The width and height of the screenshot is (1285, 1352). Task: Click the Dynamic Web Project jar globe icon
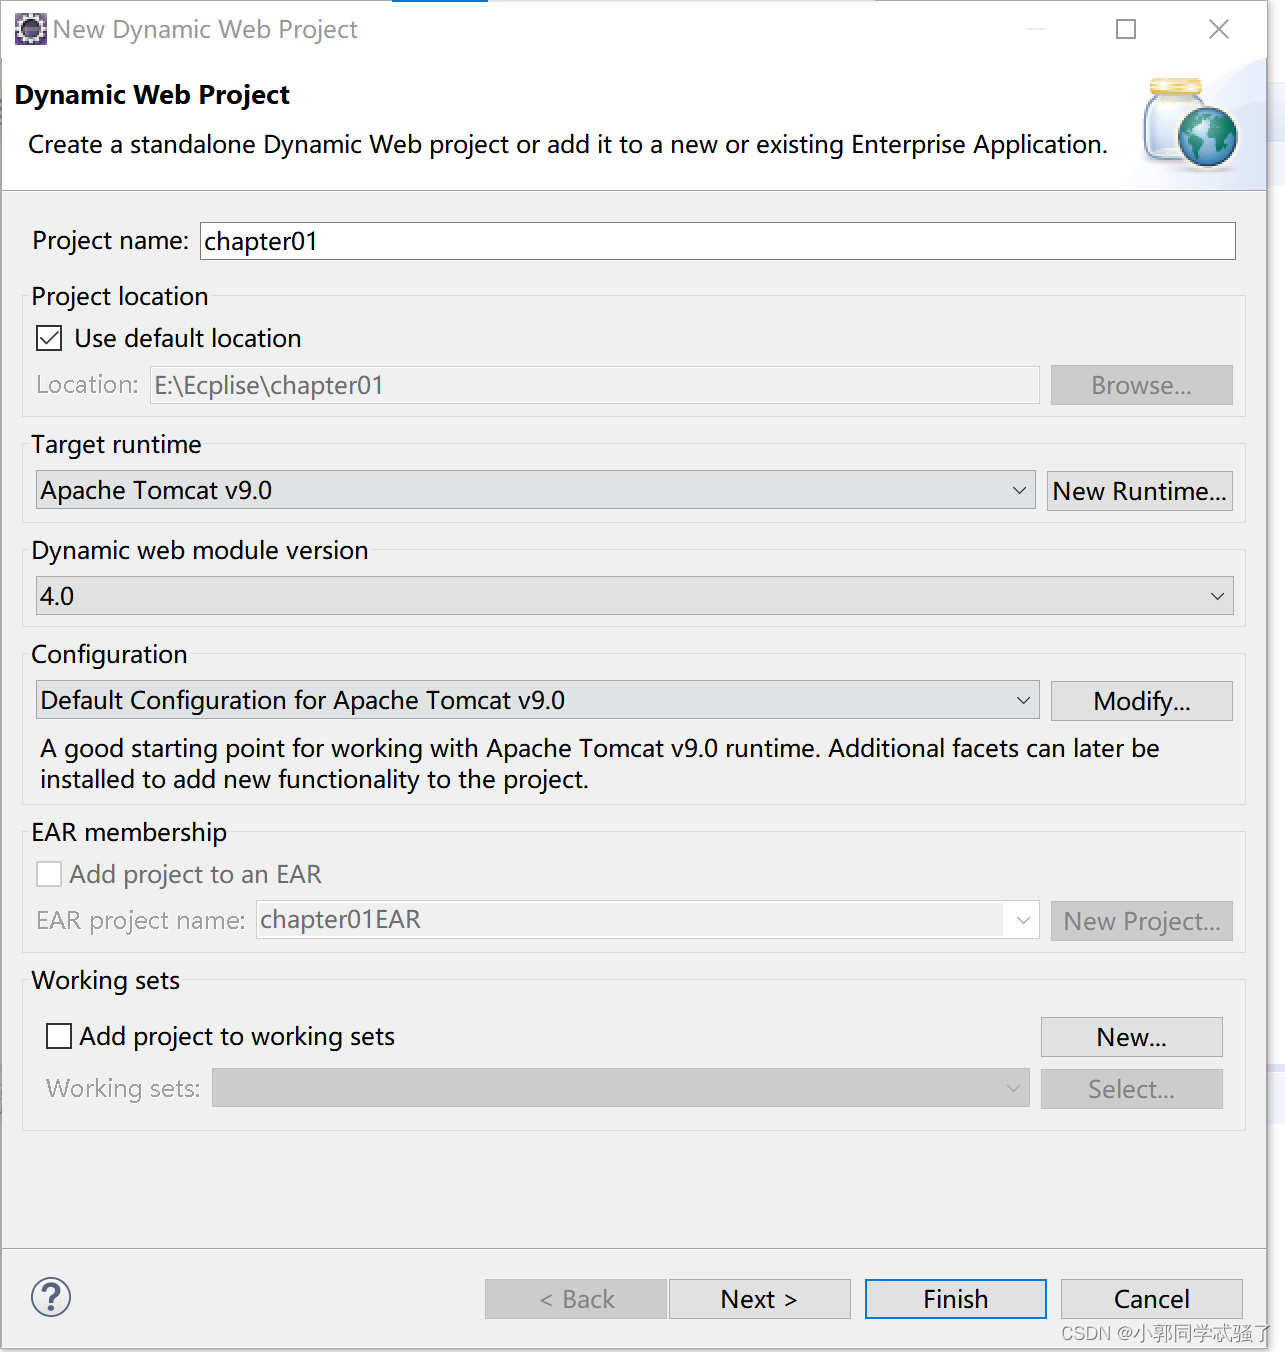[x=1191, y=123]
